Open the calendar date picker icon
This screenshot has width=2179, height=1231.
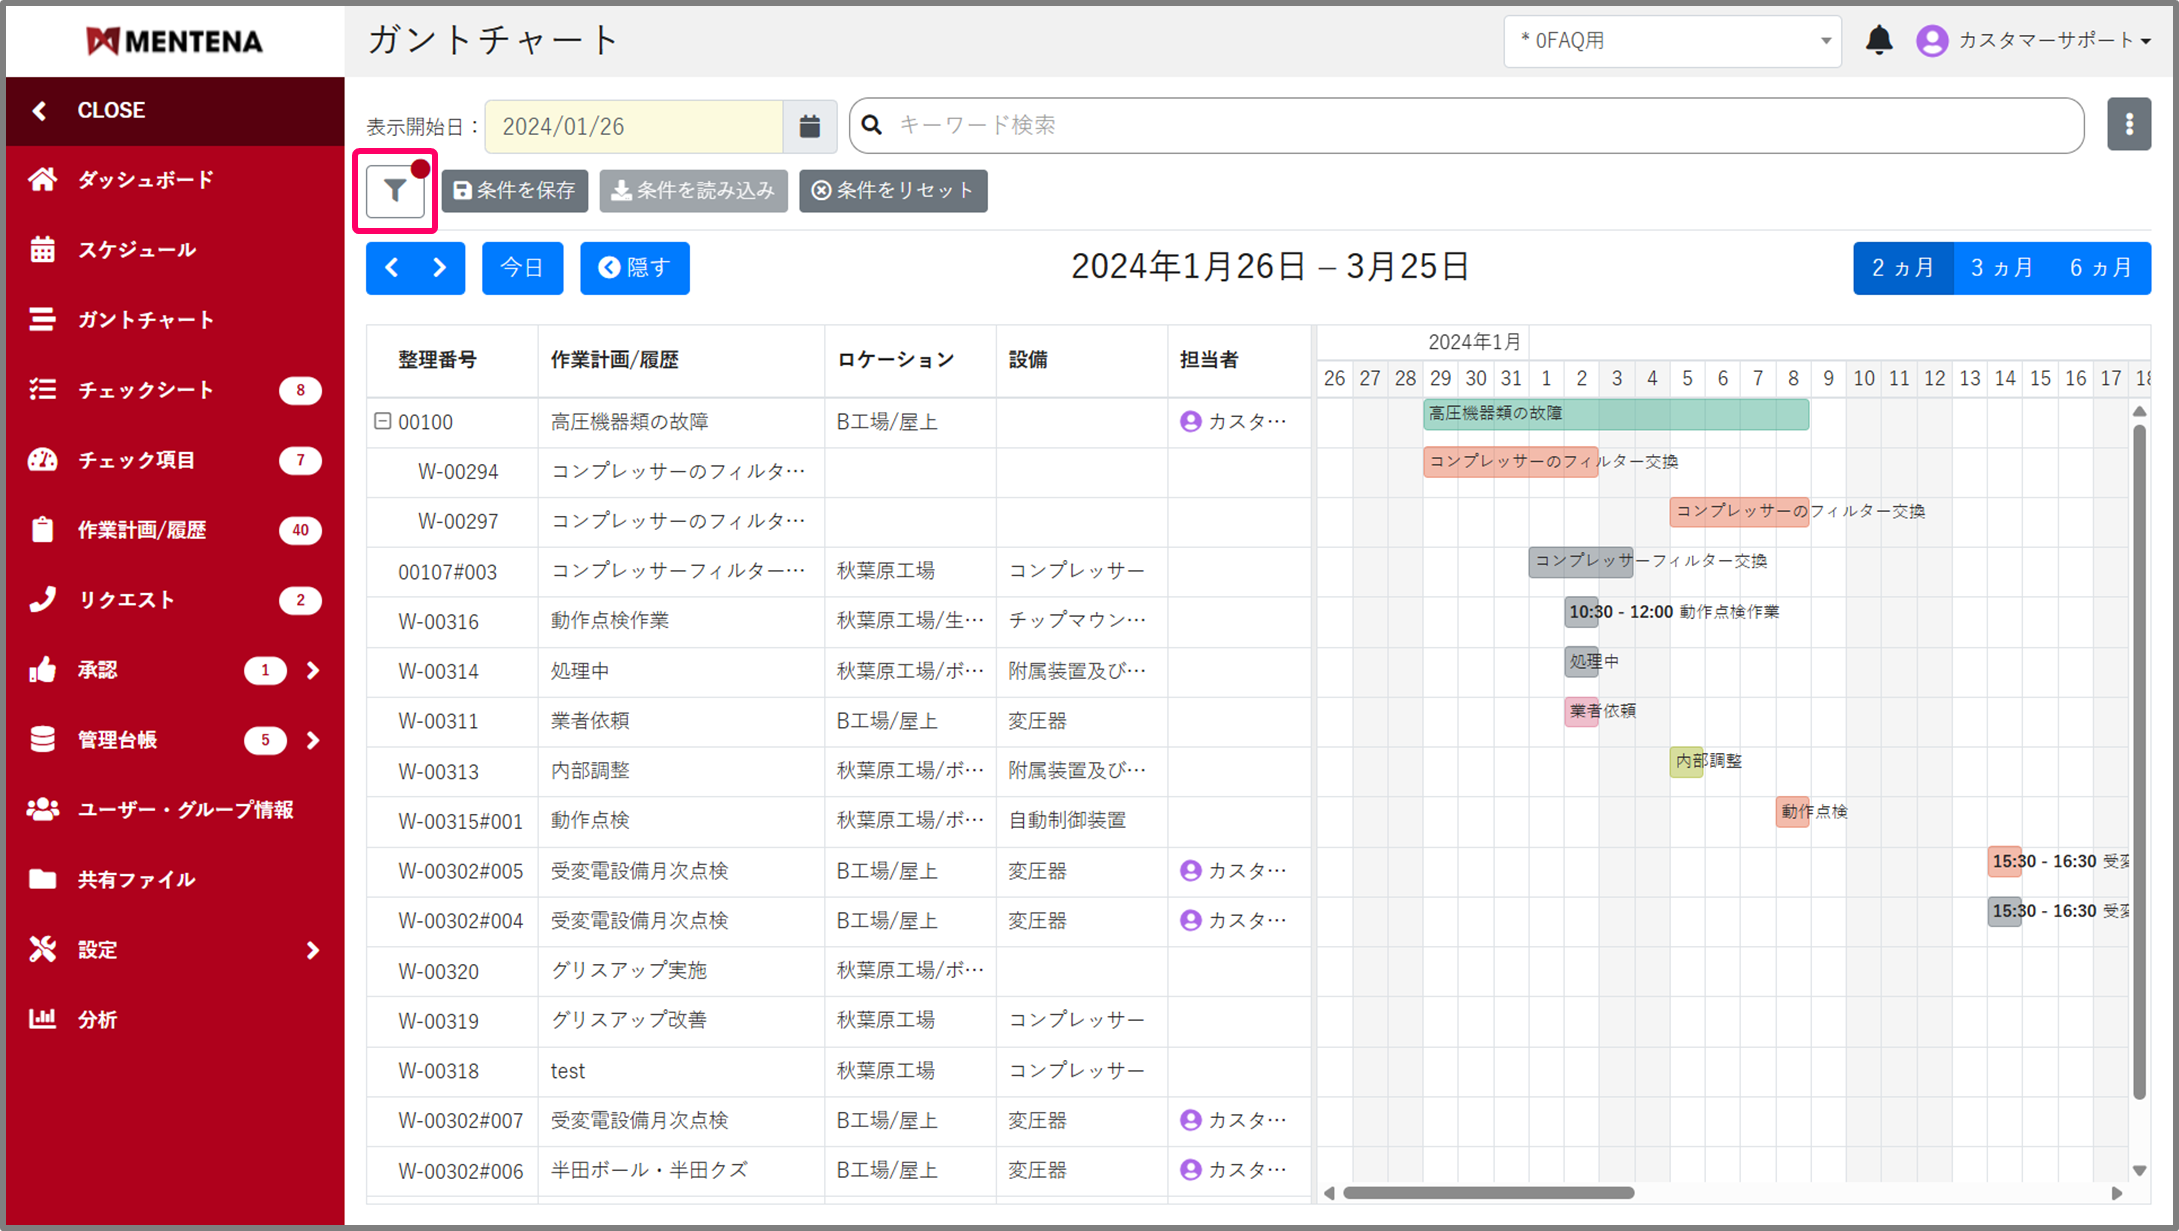pyautogui.click(x=809, y=126)
